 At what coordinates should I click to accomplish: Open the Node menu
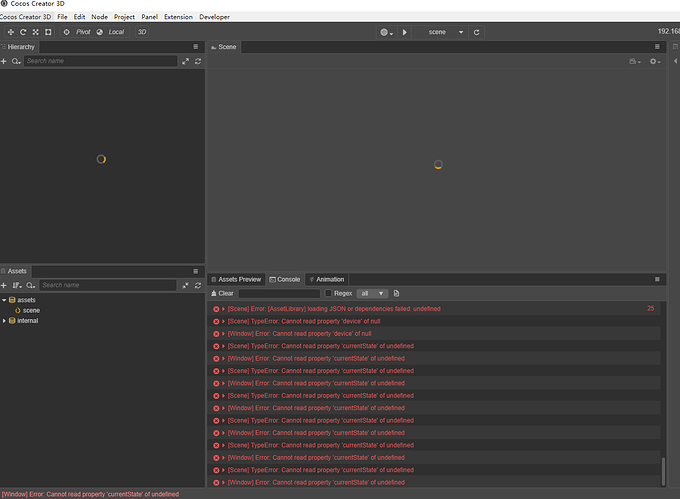(x=99, y=17)
